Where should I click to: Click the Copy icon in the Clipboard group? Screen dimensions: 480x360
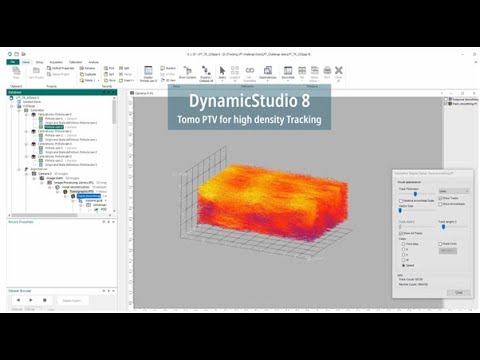tap(16, 72)
